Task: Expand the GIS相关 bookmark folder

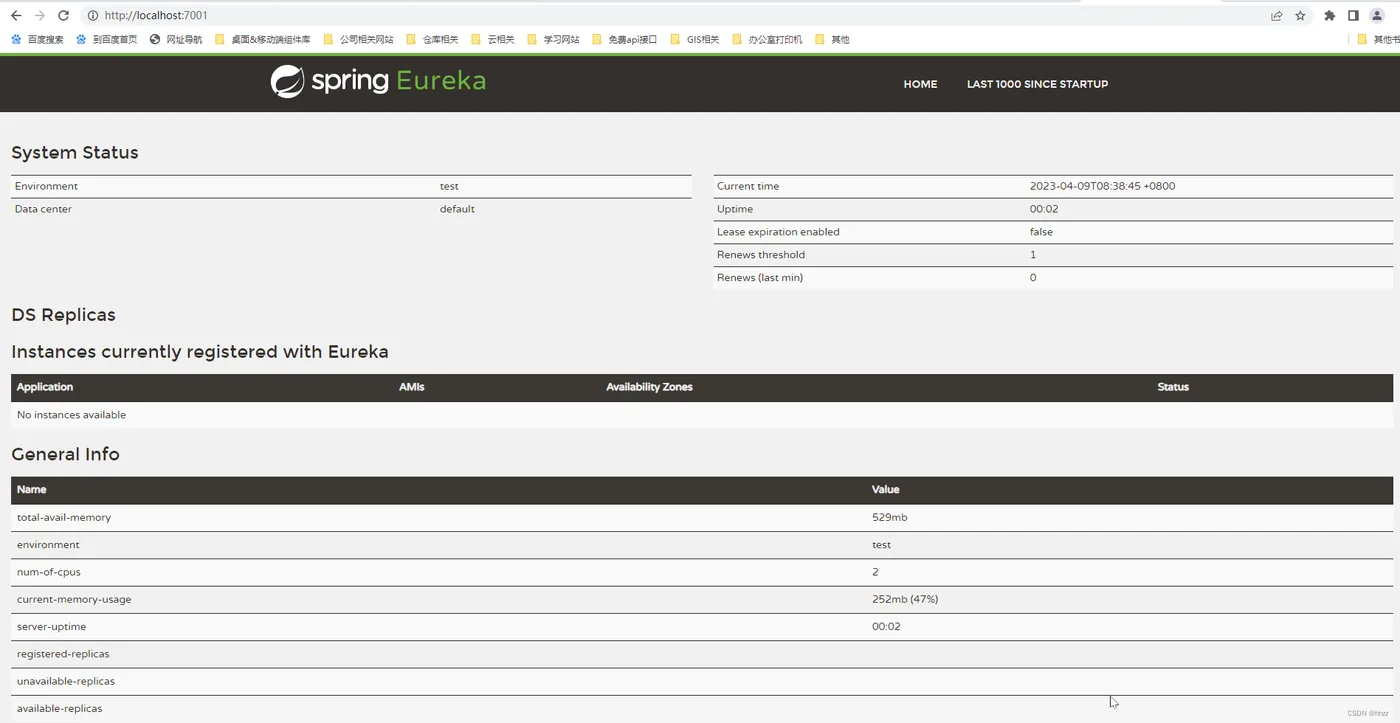Action: point(695,40)
